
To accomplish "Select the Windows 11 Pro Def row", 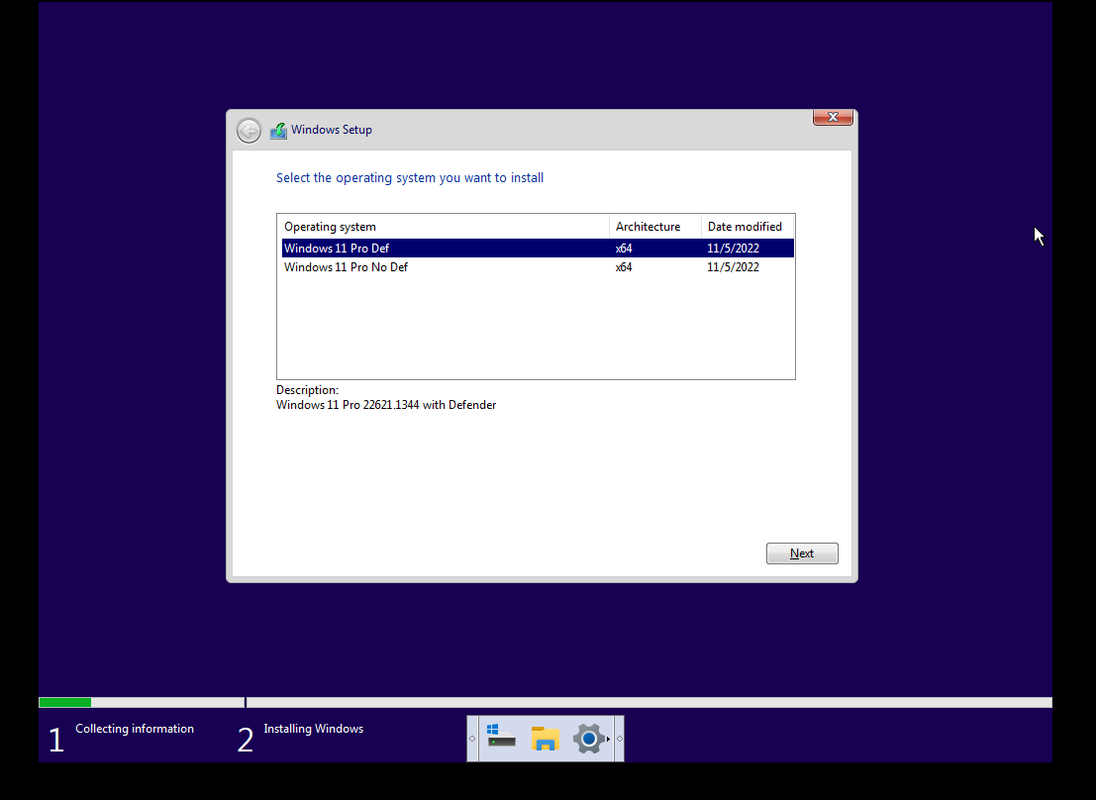I will click(538, 248).
